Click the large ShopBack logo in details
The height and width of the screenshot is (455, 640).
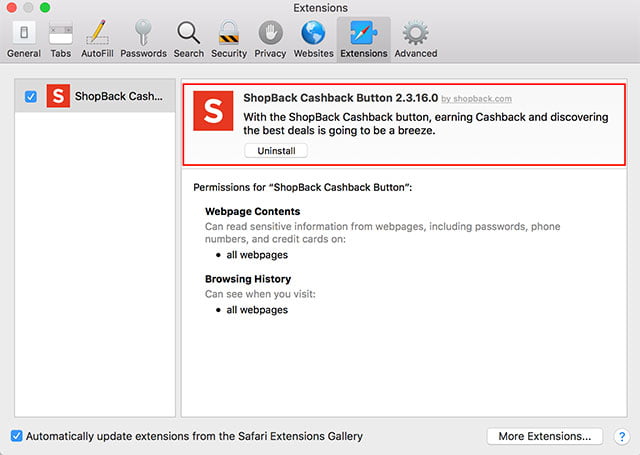(x=213, y=111)
